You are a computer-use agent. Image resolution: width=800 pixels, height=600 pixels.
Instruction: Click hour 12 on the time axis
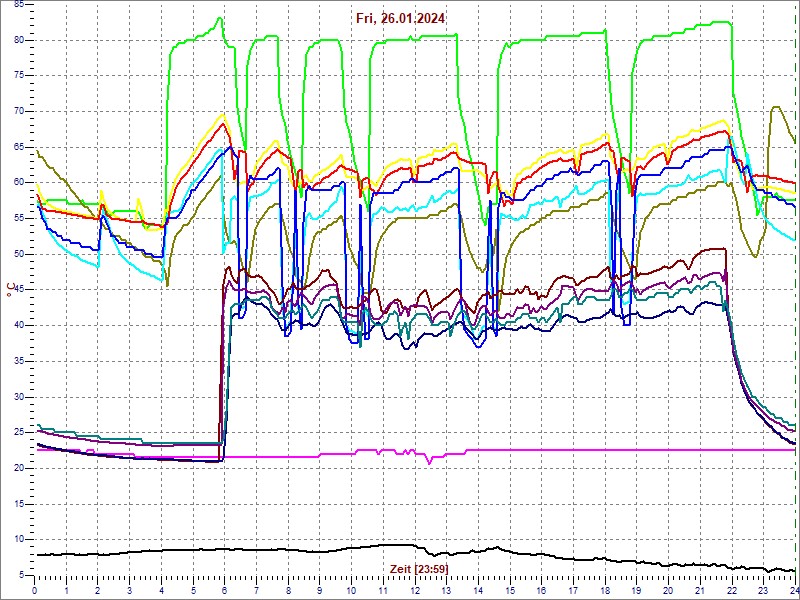[x=415, y=590]
